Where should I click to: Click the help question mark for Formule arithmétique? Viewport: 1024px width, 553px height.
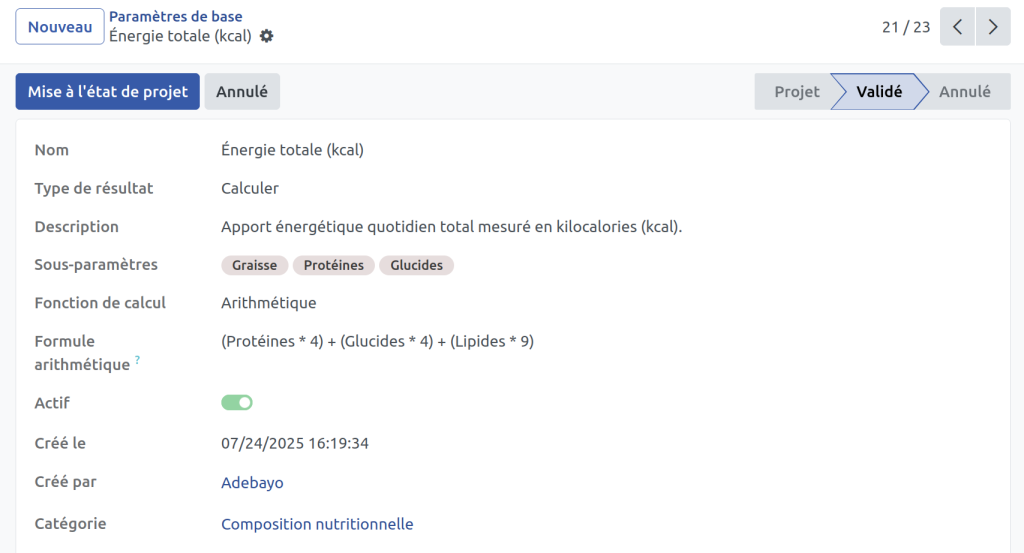tap(137, 359)
